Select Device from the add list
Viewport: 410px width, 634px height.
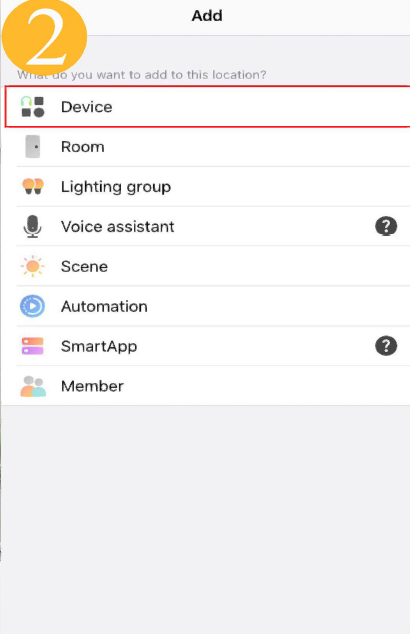pos(208,107)
